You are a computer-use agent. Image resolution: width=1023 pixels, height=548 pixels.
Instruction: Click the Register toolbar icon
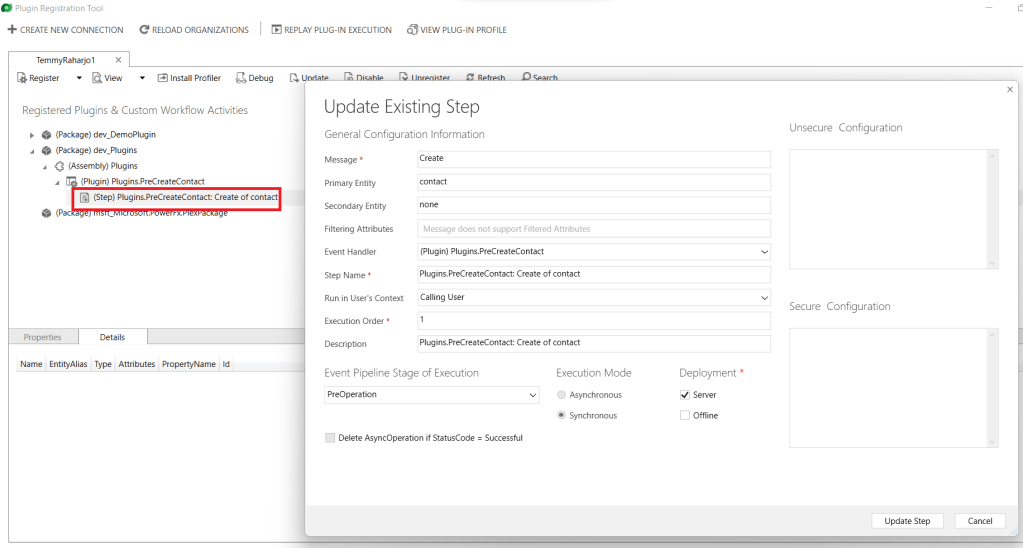[x=22, y=78]
